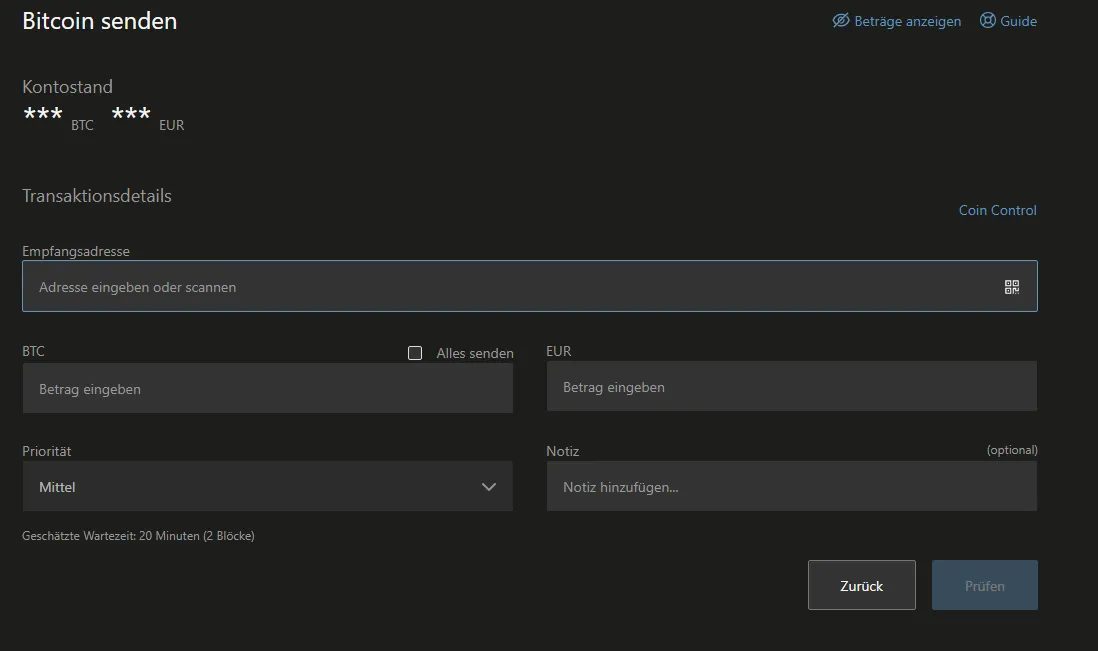Viewport: 1098px width, 651px height.
Task: Select the Notiz hinzufügen text field
Action: click(791, 486)
